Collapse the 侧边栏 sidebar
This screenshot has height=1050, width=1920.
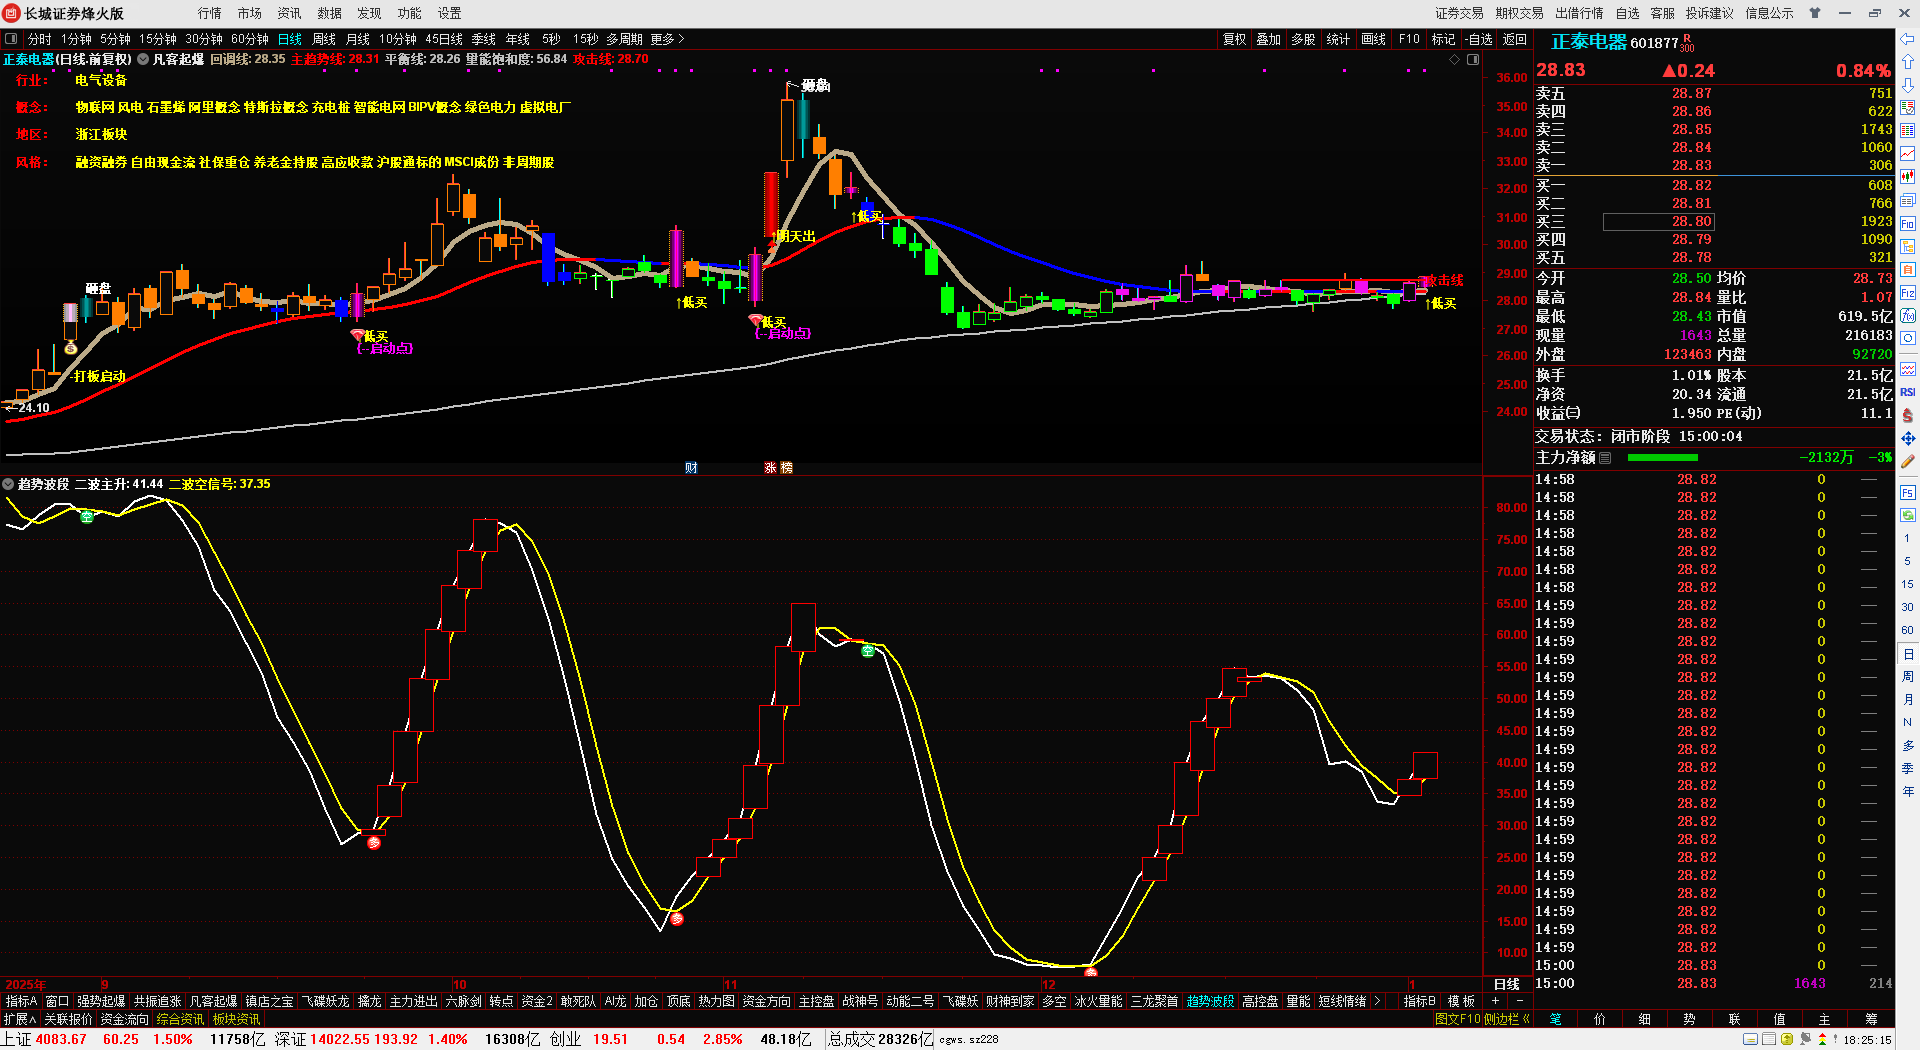click(x=1508, y=1019)
